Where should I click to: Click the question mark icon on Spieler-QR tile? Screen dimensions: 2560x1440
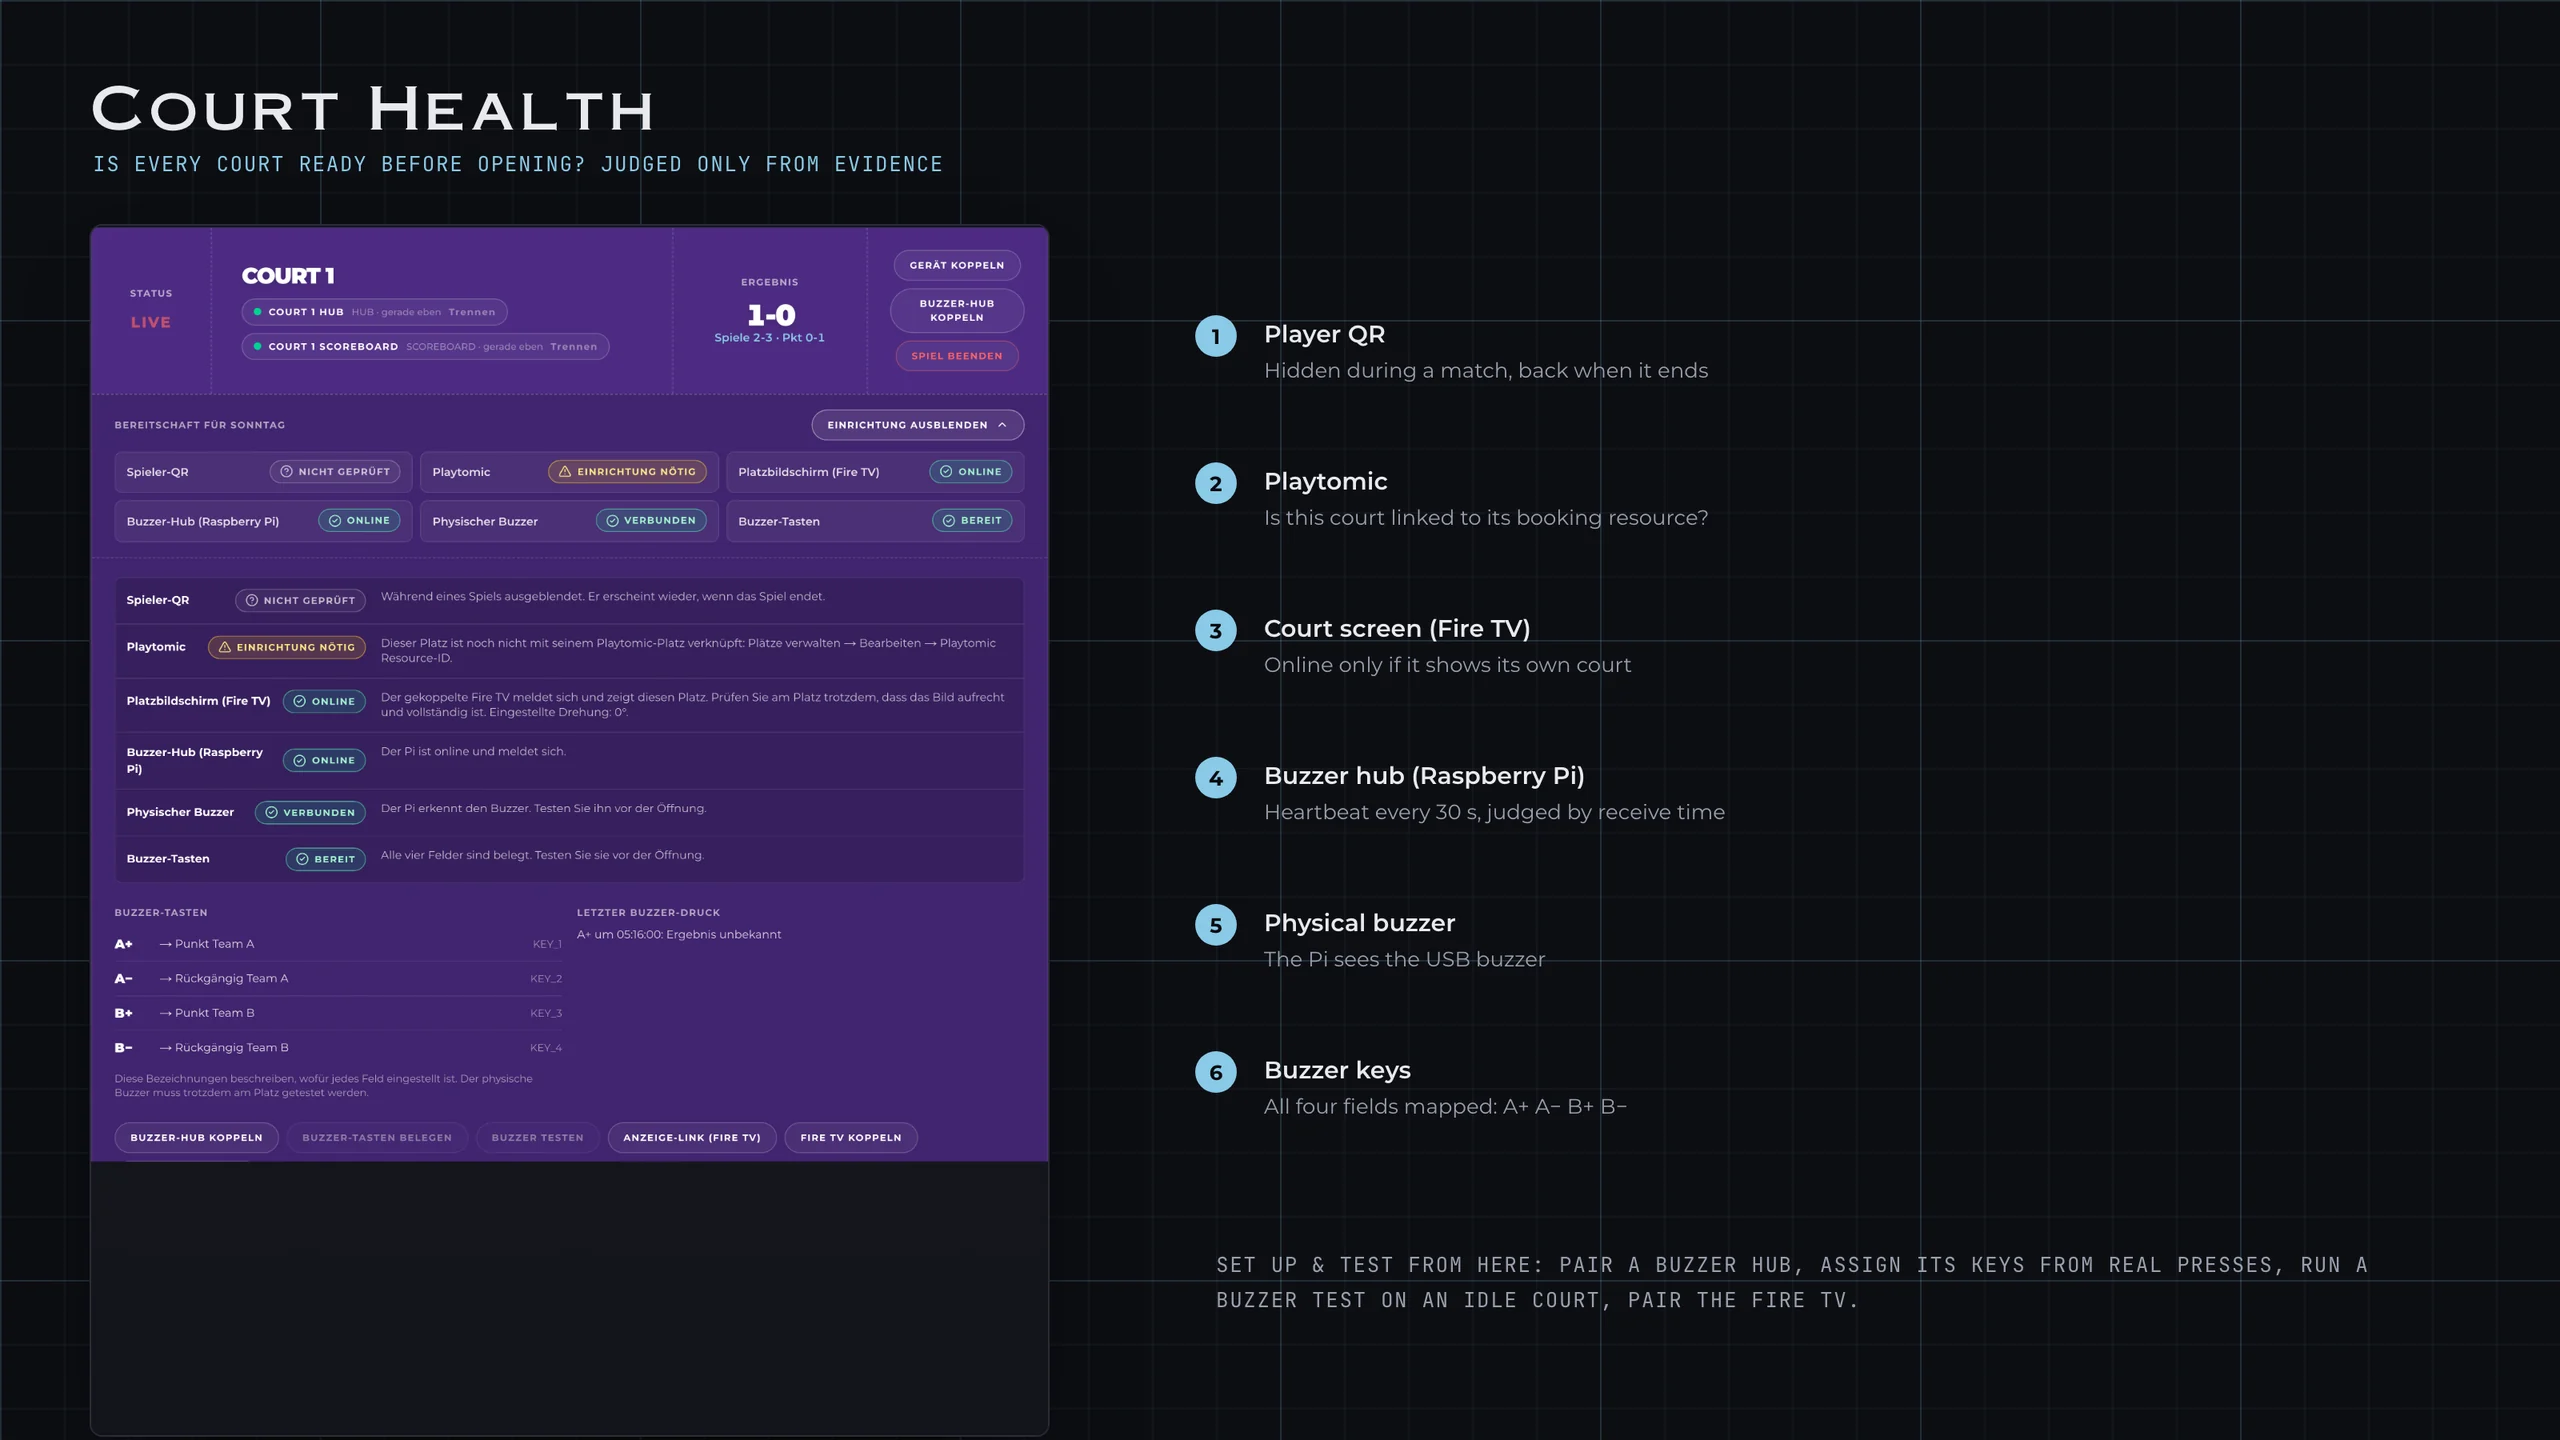tap(286, 471)
